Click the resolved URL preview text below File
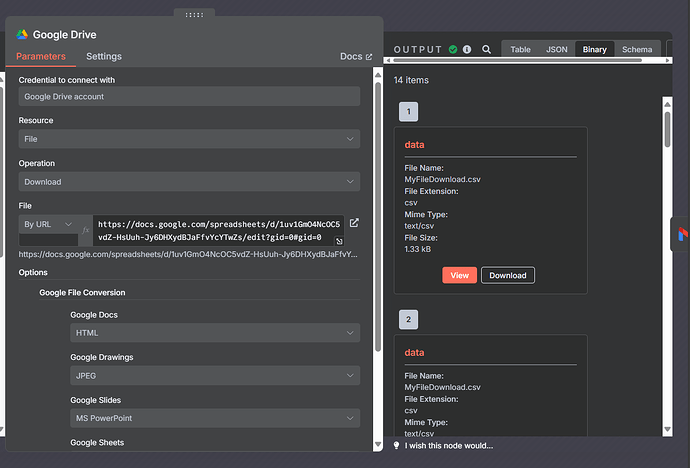 click(188, 254)
